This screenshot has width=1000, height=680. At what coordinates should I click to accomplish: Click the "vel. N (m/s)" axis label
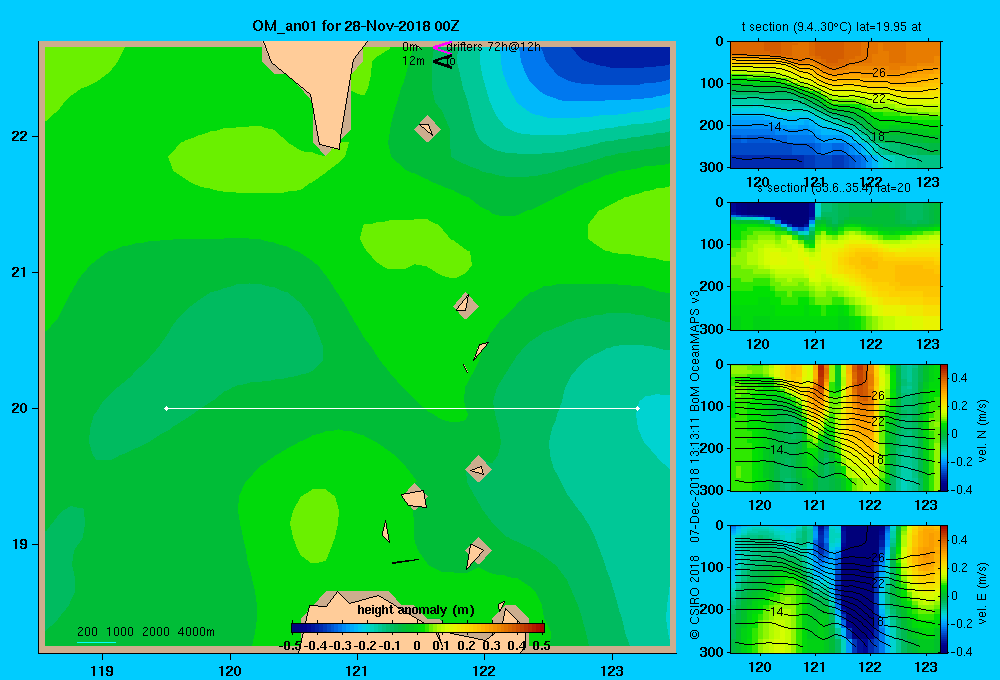point(982,431)
